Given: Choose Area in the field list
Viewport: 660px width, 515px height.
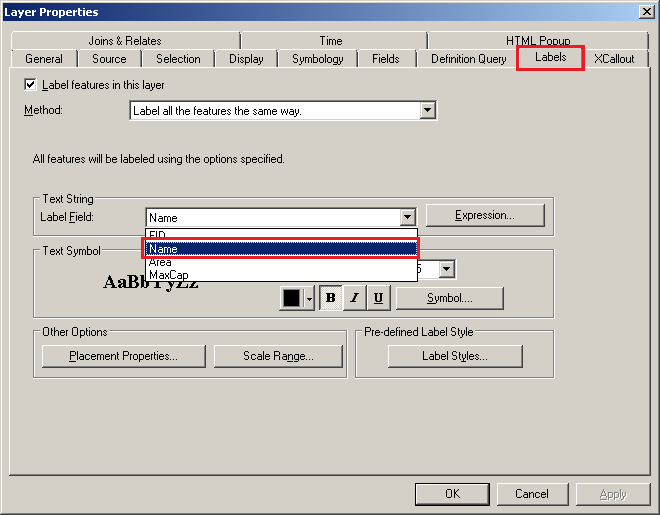Looking at the screenshot, I should tap(160, 262).
